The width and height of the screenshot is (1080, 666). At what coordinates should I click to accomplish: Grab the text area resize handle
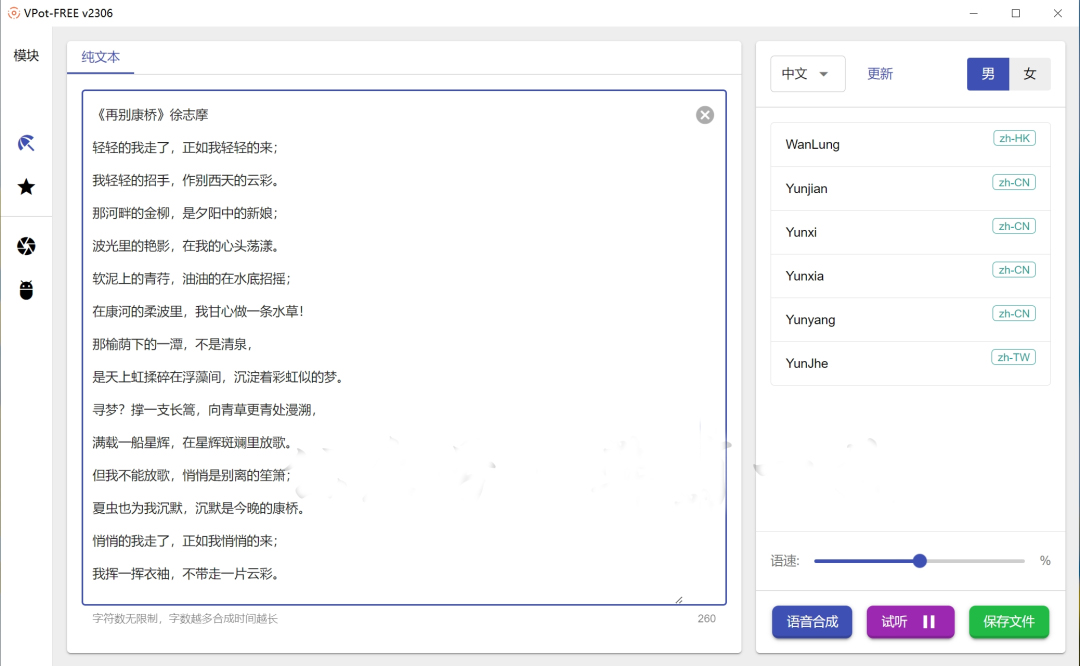679,600
